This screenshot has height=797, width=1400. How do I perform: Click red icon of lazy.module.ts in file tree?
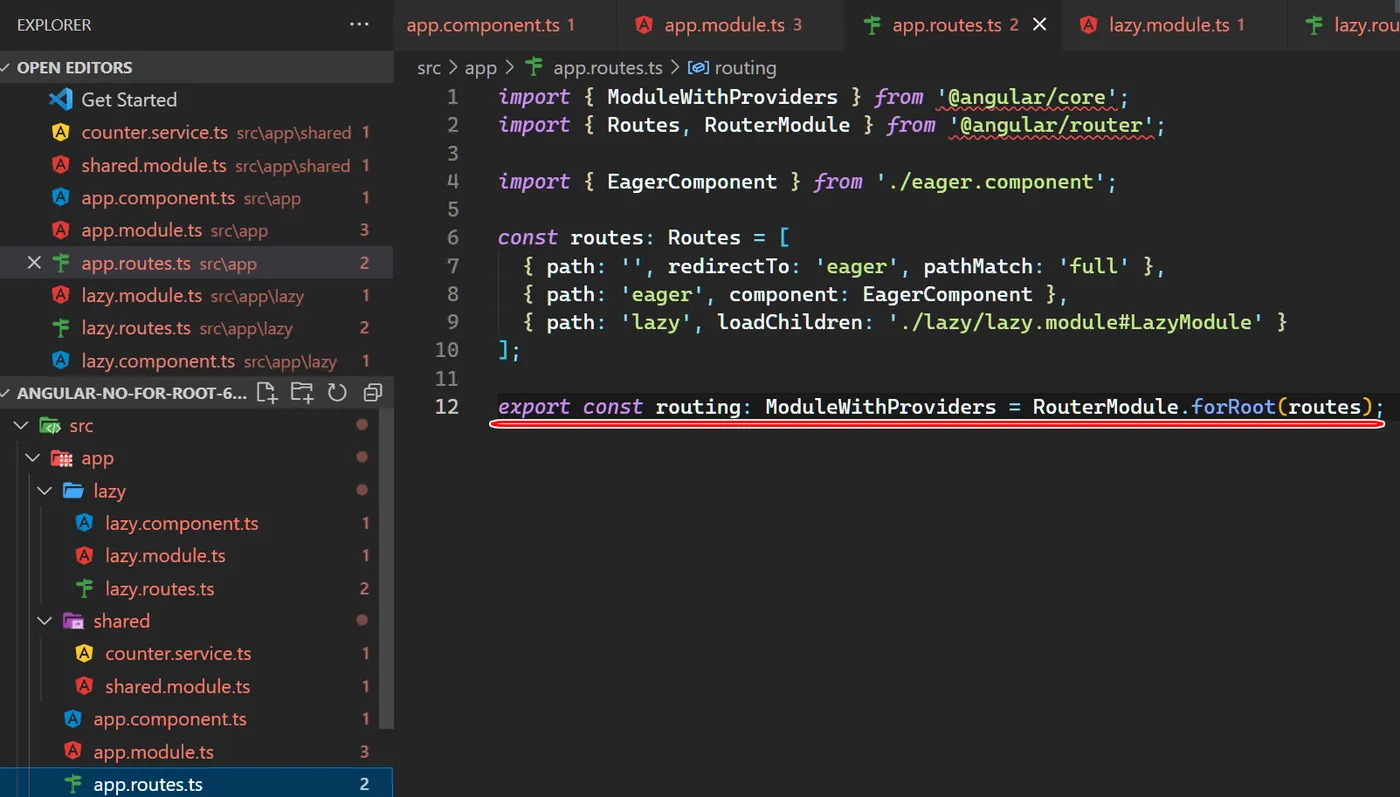click(x=84, y=556)
